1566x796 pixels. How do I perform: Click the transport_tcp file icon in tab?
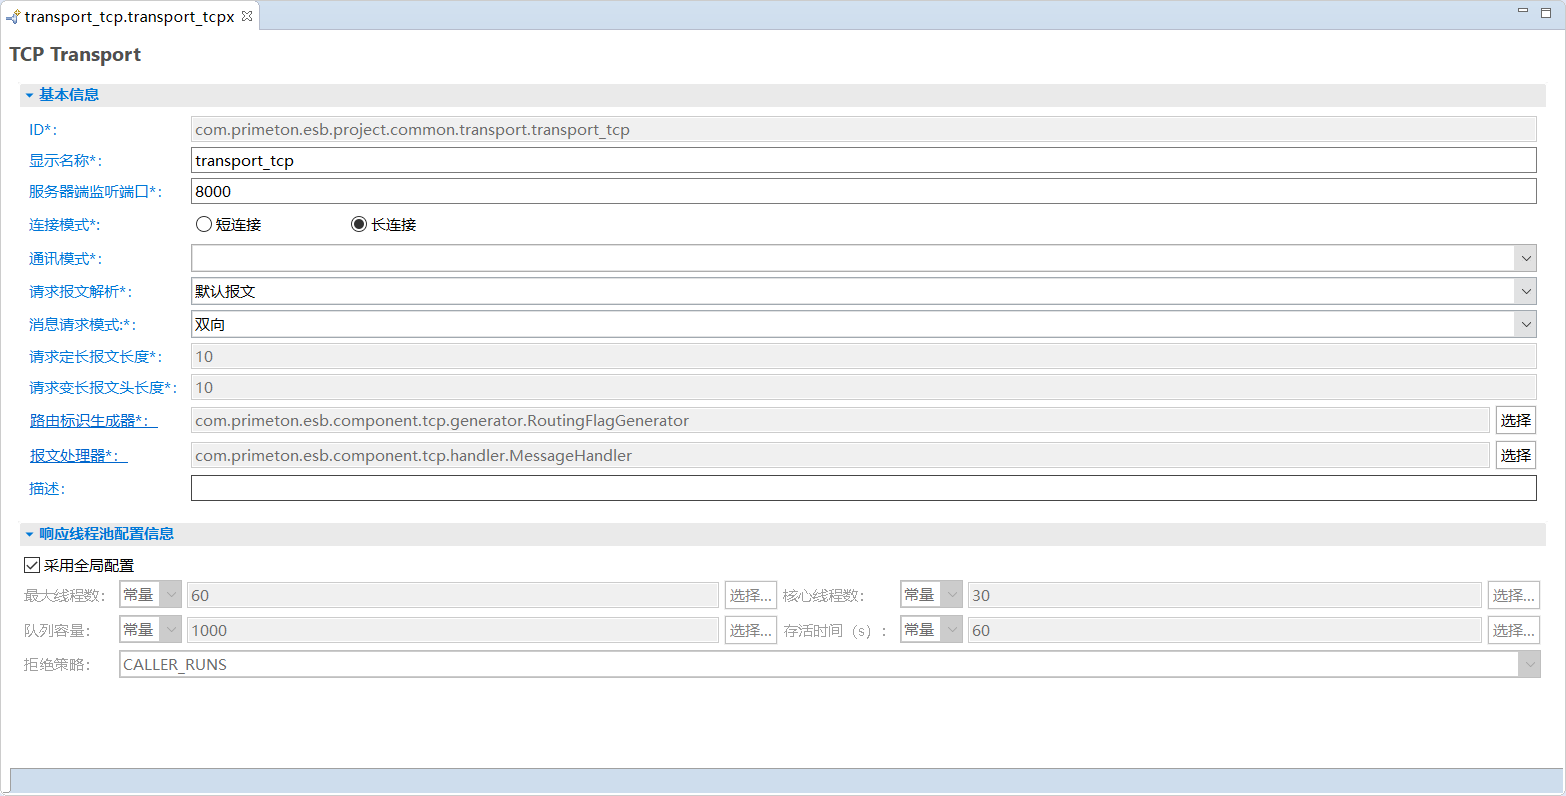coord(13,17)
